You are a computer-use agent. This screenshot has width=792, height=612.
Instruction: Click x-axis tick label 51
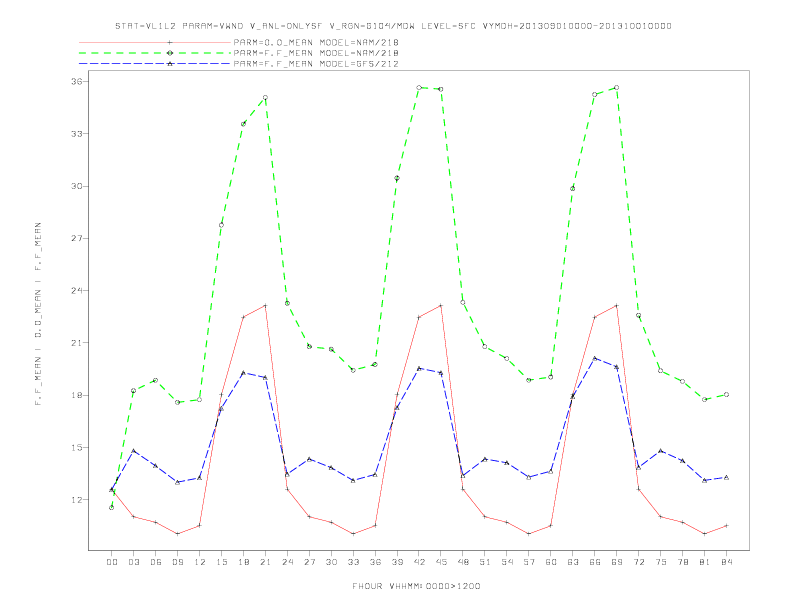485,562
